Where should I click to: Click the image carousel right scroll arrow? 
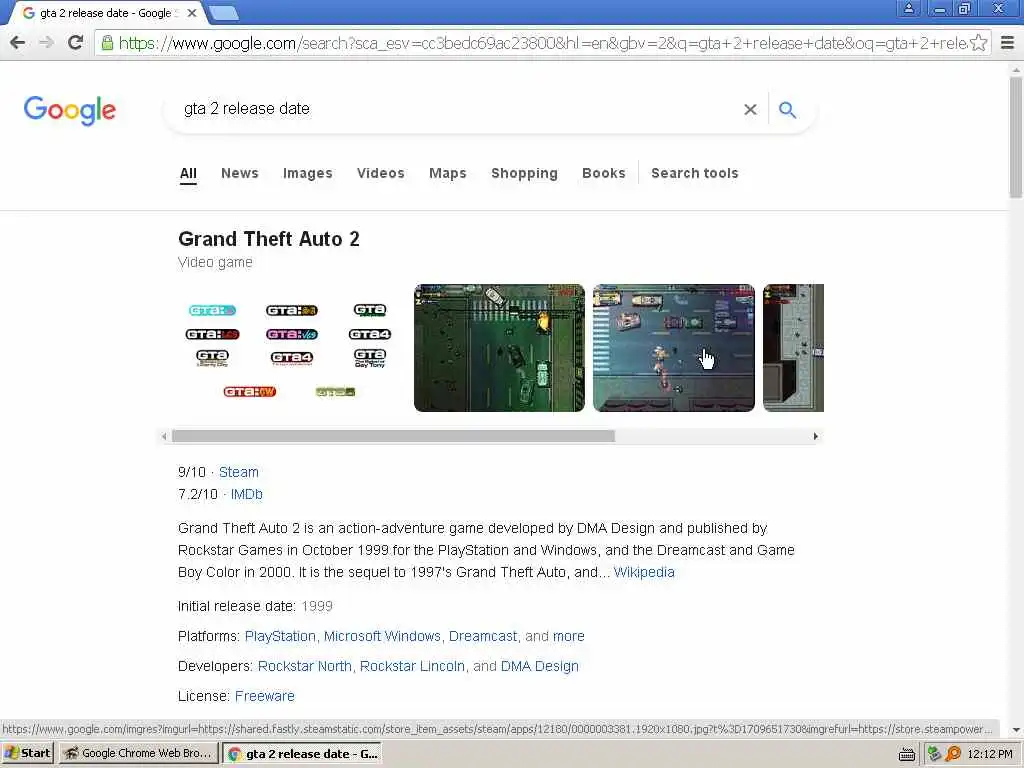click(816, 436)
